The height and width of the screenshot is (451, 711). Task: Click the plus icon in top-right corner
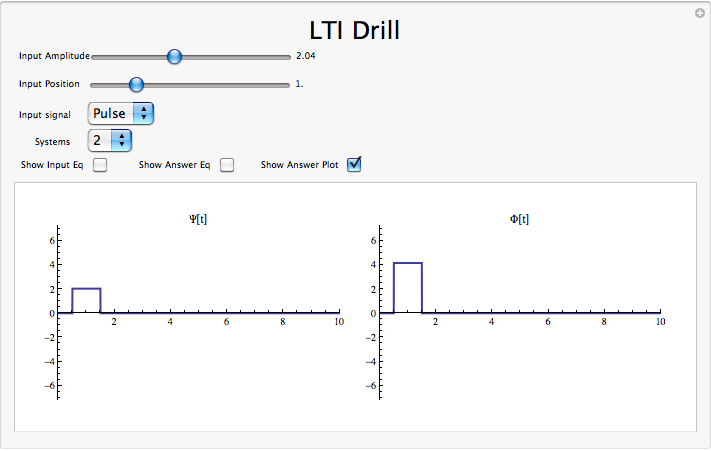point(699,13)
